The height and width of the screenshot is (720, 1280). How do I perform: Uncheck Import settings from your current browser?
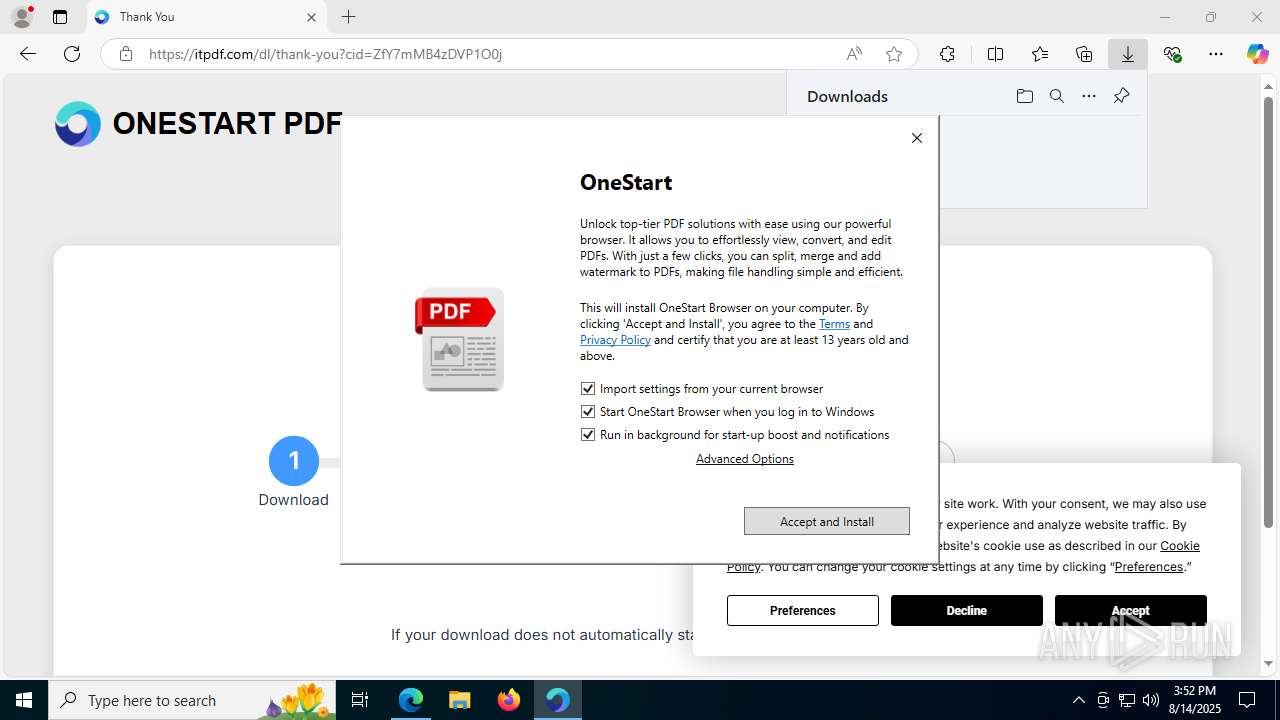tap(588, 389)
